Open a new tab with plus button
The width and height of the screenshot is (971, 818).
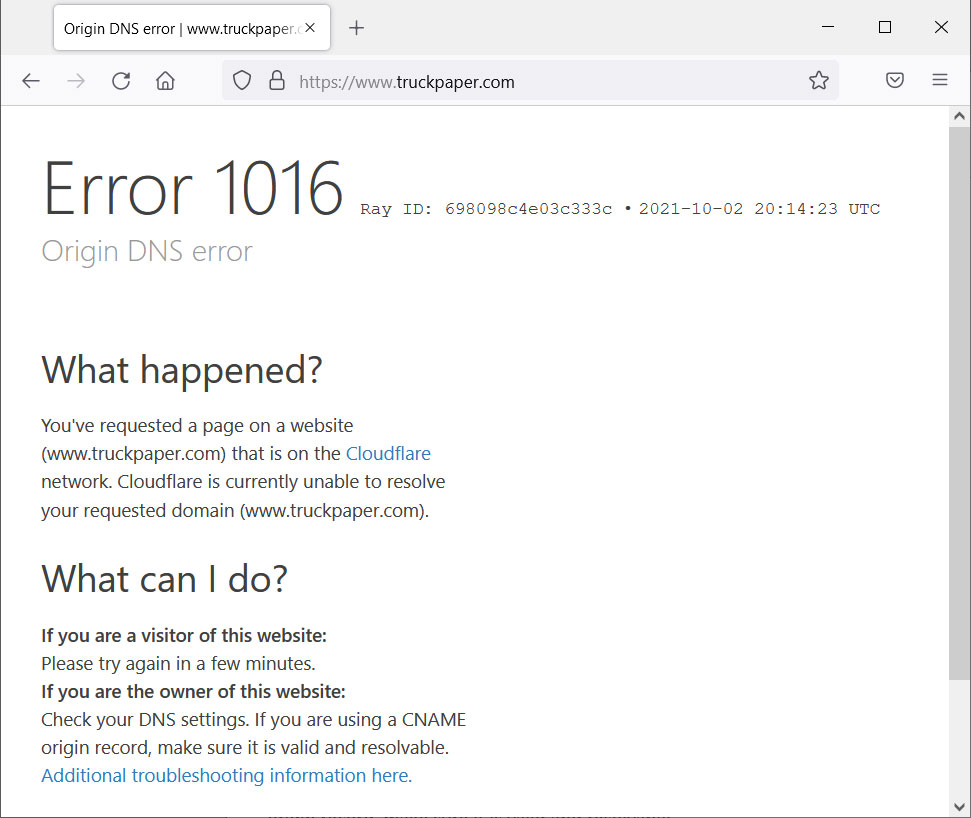click(356, 28)
